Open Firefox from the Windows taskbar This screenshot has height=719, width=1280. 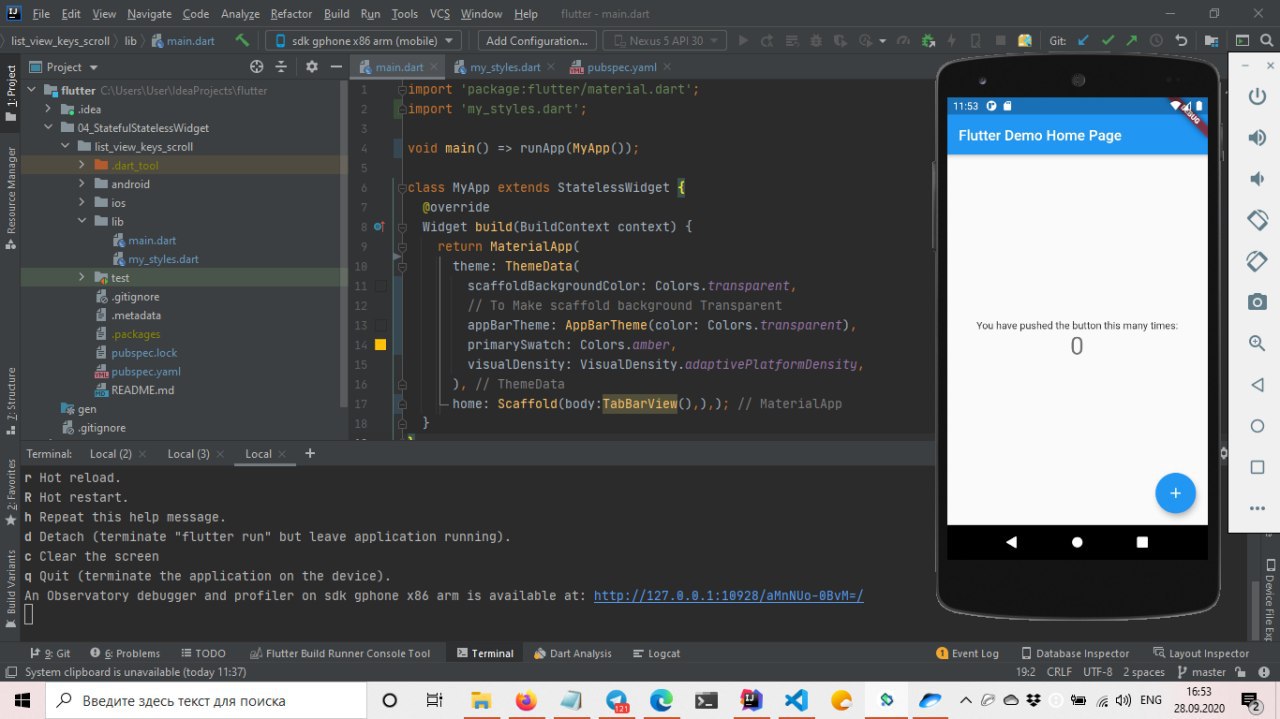pos(526,700)
